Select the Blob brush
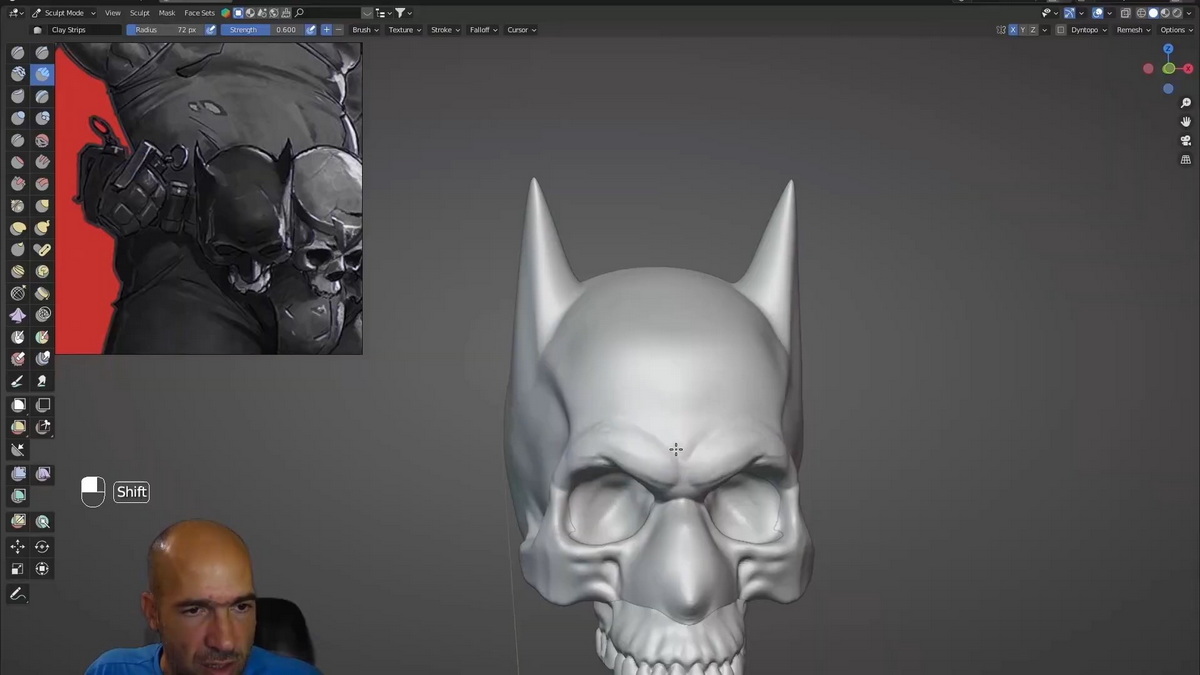 point(42,118)
